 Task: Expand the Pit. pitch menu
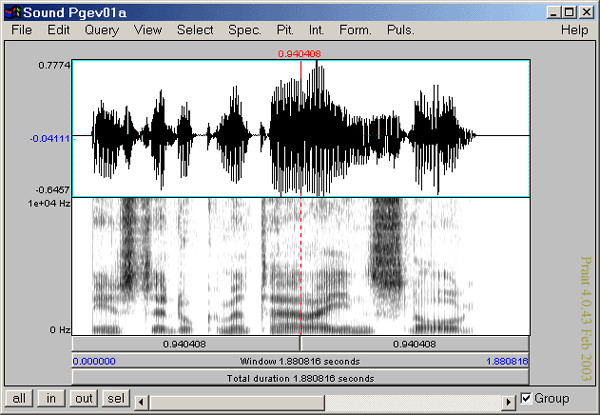(286, 30)
